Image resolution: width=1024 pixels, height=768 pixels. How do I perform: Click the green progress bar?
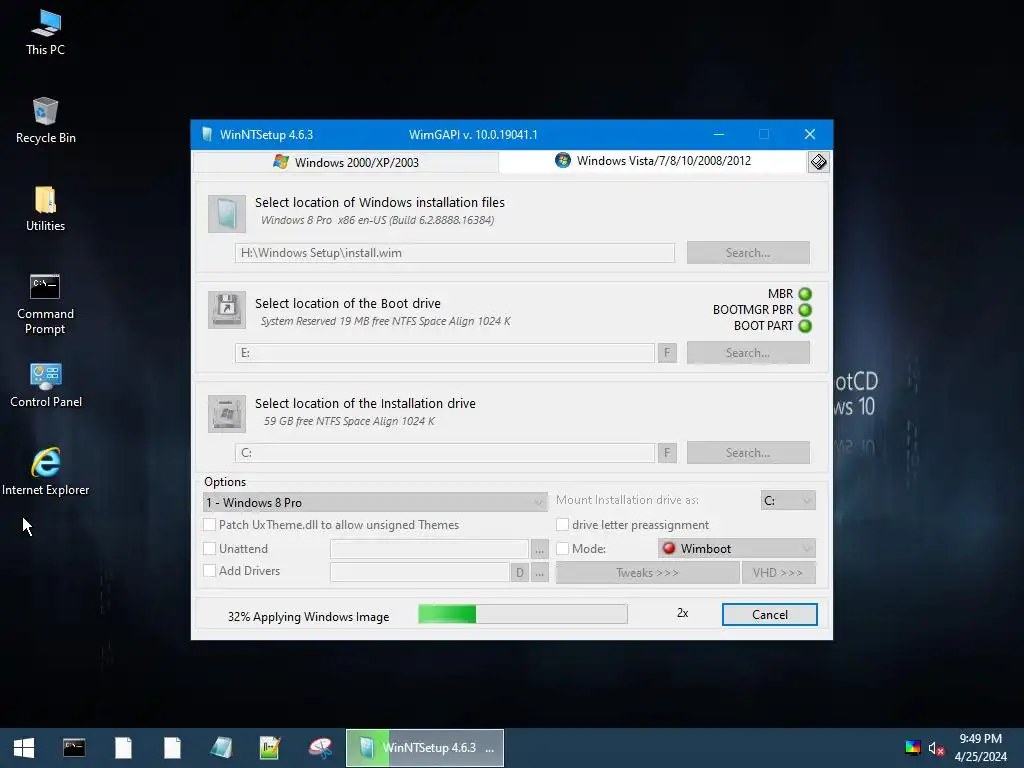(x=523, y=614)
